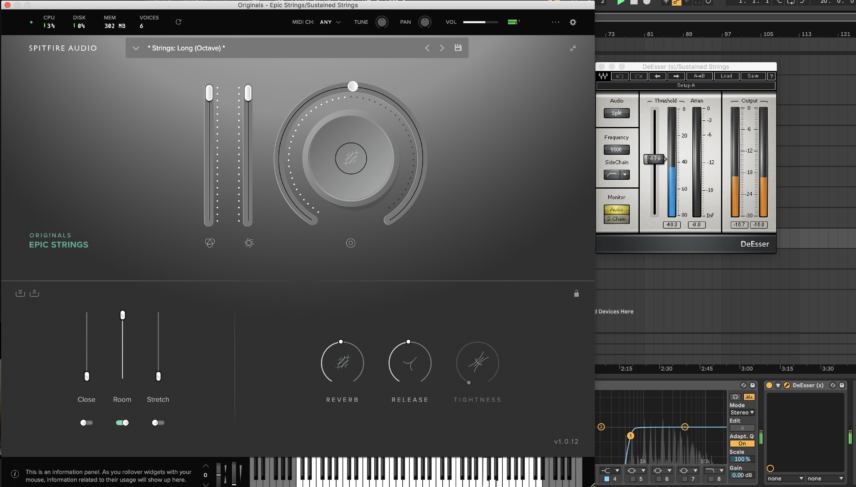
Task: Open EQ Mode Stereo dropdown
Action: [742, 413]
